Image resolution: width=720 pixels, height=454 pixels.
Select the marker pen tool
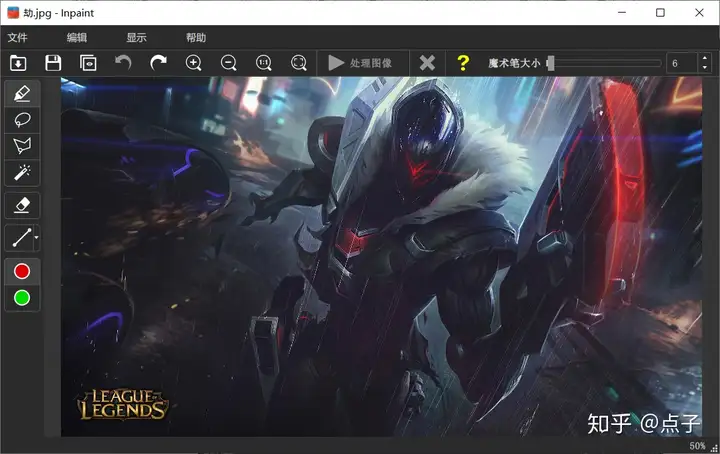pyautogui.click(x=22, y=94)
